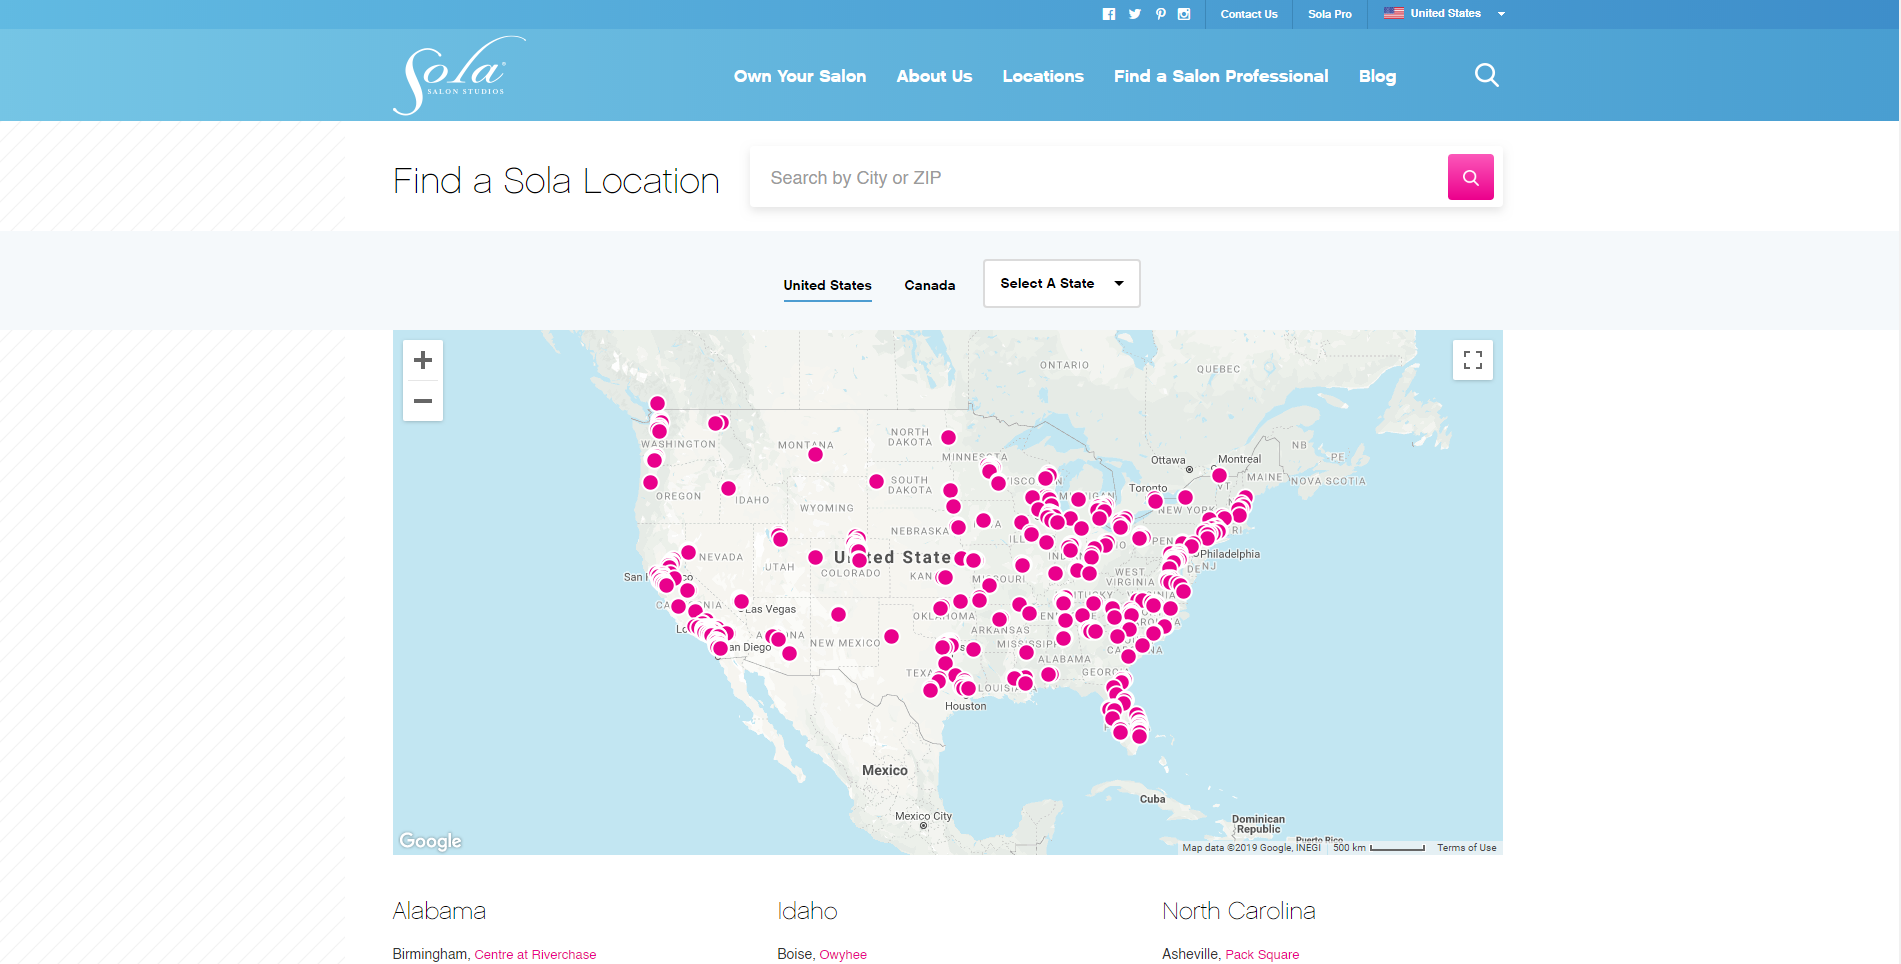1901x964 pixels.
Task: Open Sola's Facebook page icon
Action: 1108,14
